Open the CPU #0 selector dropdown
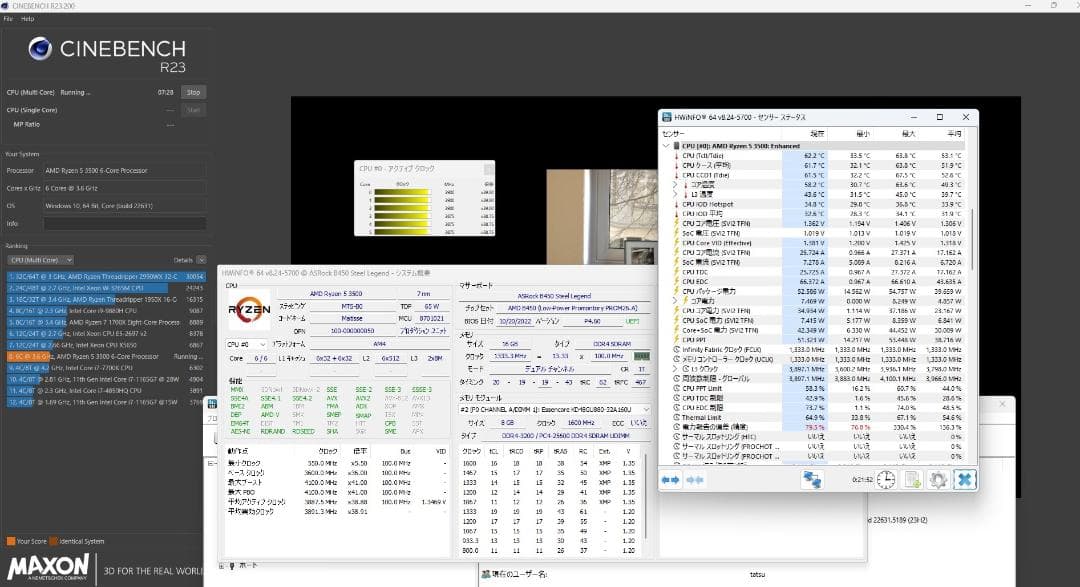 click(x=246, y=343)
